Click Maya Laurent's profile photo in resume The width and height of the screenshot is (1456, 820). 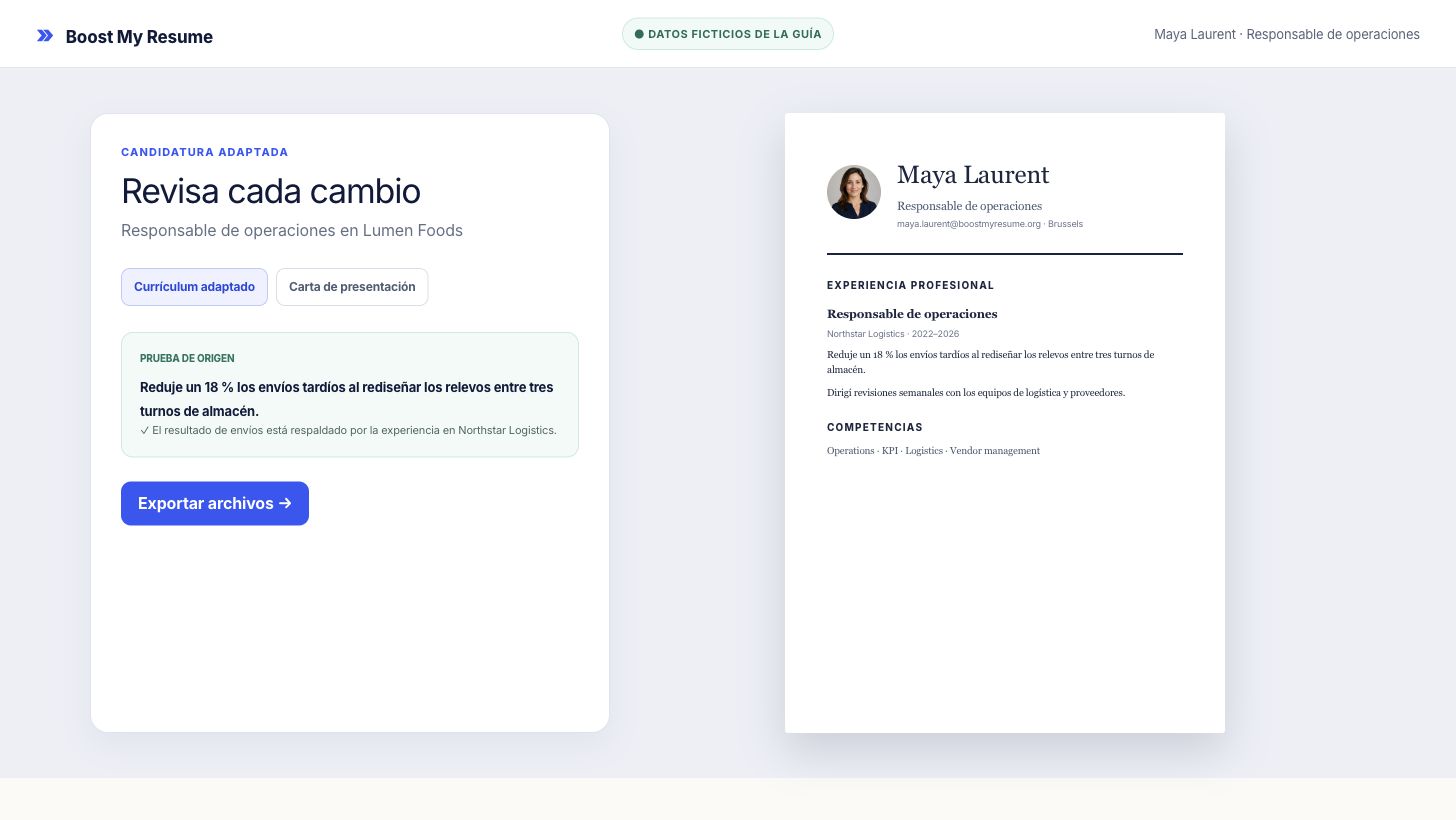tap(854, 192)
